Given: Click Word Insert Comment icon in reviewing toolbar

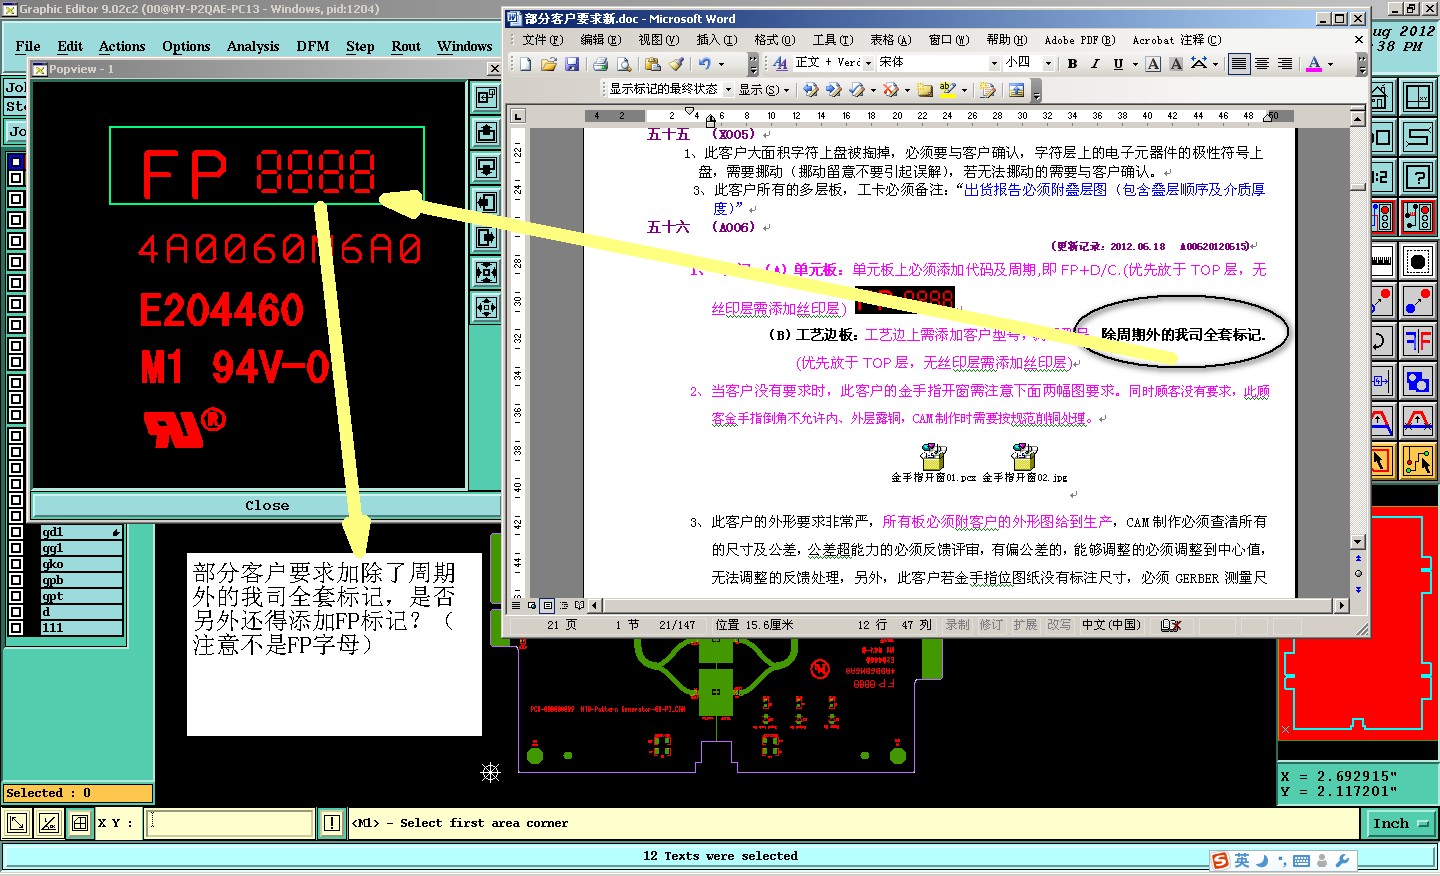Looking at the screenshot, I should pos(924,90).
